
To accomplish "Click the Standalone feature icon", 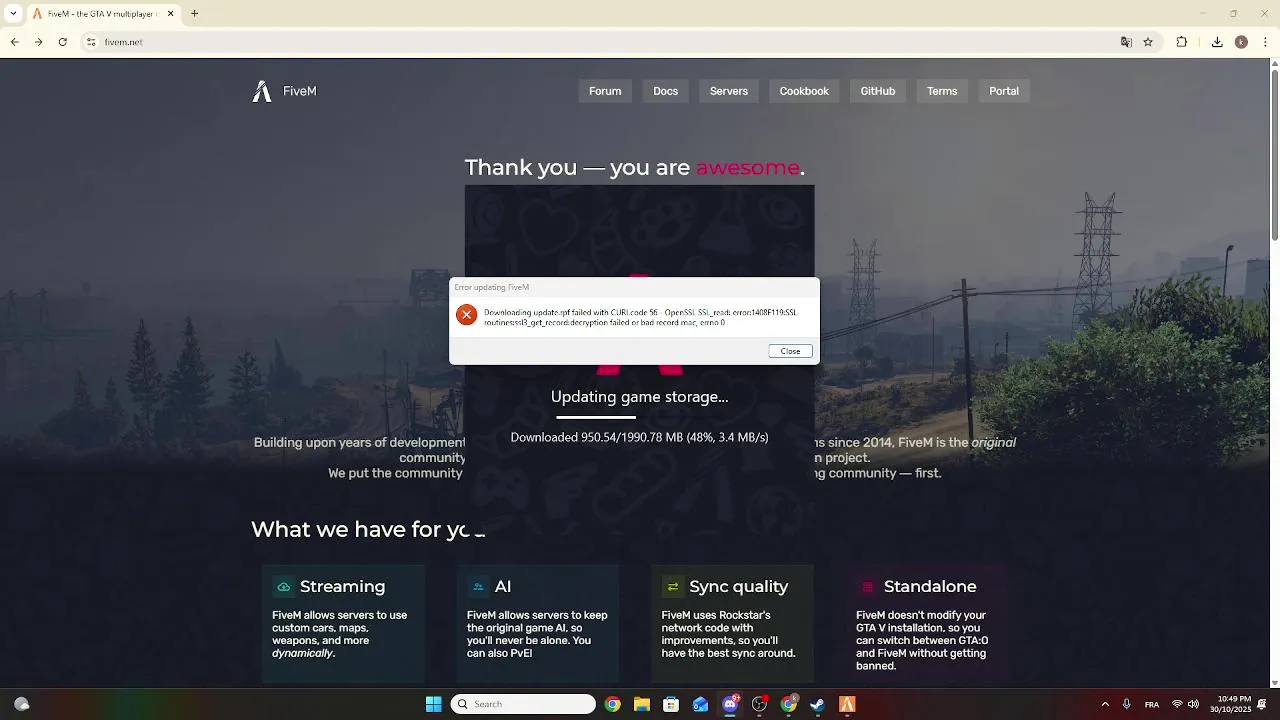I will [867, 587].
